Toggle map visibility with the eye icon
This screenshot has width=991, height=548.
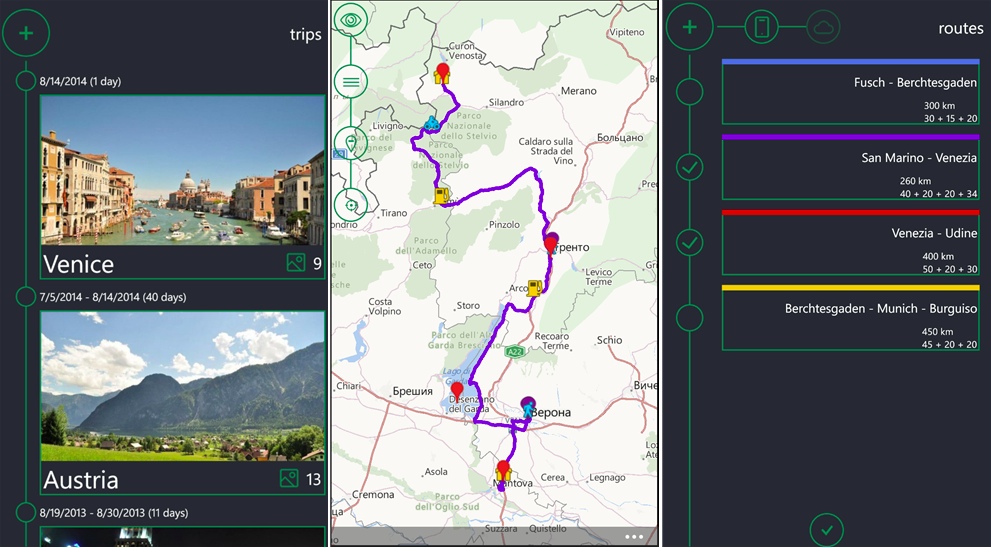[350, 20]
